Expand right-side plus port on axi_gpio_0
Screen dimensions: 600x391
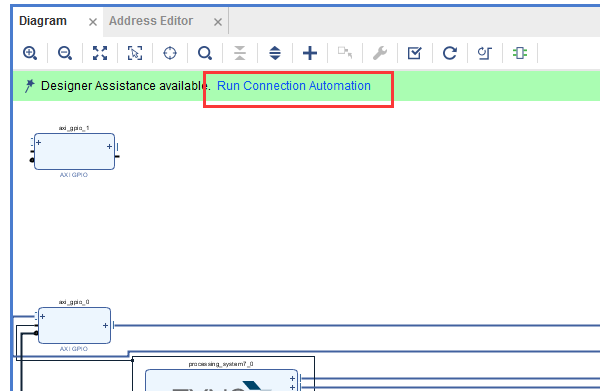(x=105, y=326)
